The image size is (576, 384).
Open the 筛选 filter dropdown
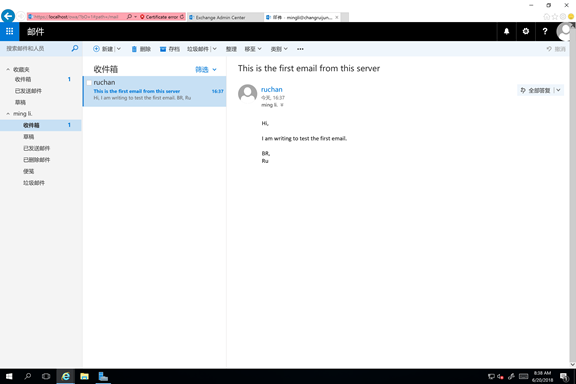click(206, 69)
